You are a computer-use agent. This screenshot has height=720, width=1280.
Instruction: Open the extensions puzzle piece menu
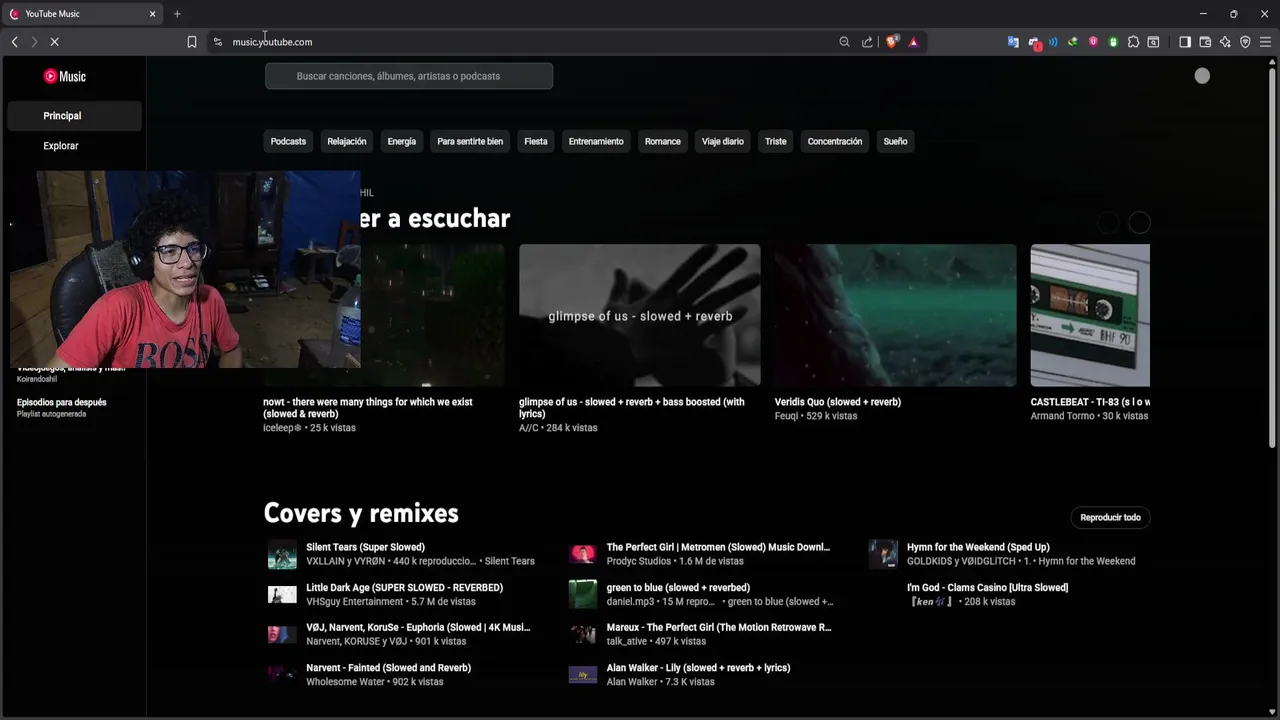(x=1133, y=42)
